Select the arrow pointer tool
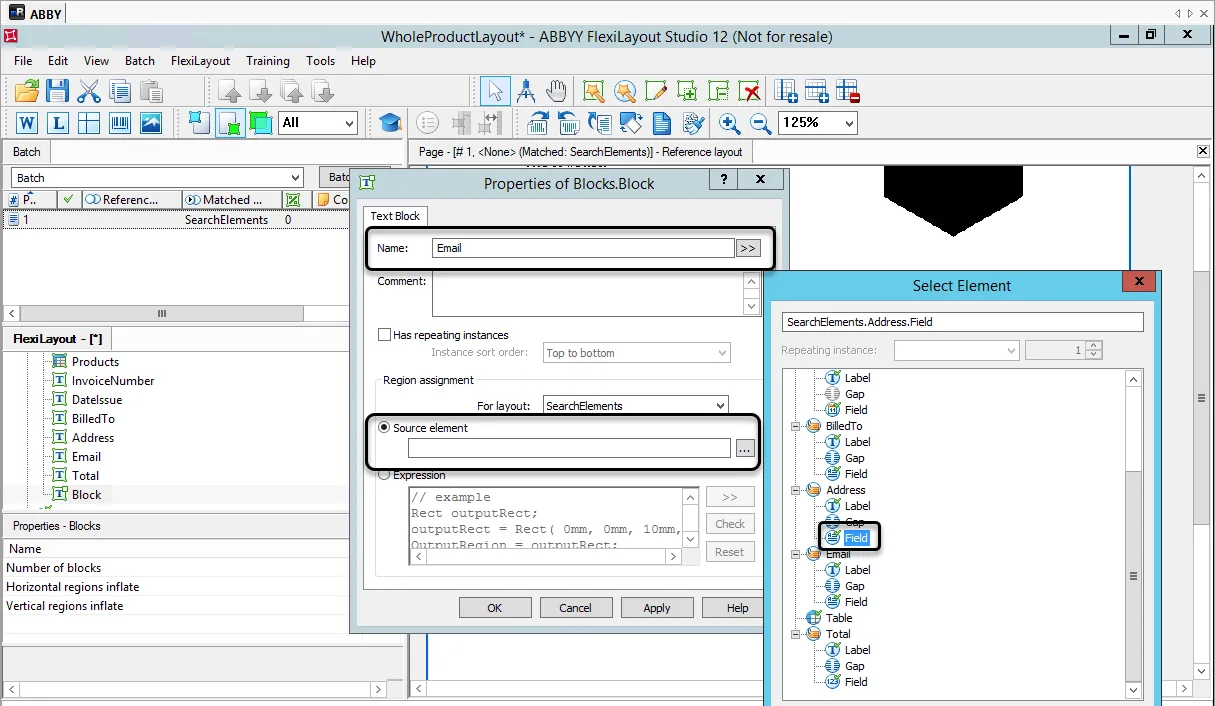Viewport: 1215px width, 706px height. [495, 92]
